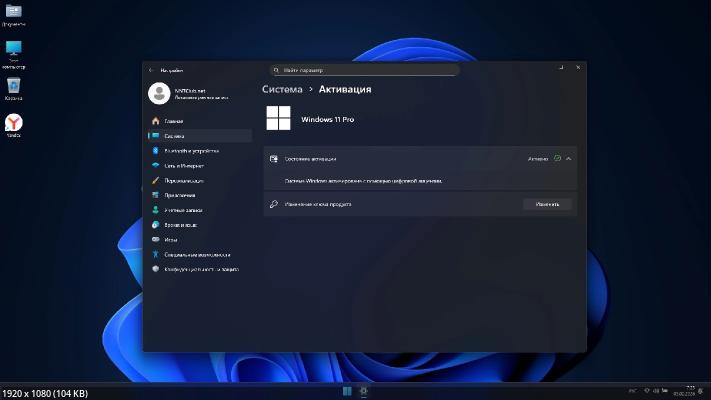The height and width of the screenshot is (400, 711).
Task: Open the Windows Start menu
Action: (x=347, y=390)
